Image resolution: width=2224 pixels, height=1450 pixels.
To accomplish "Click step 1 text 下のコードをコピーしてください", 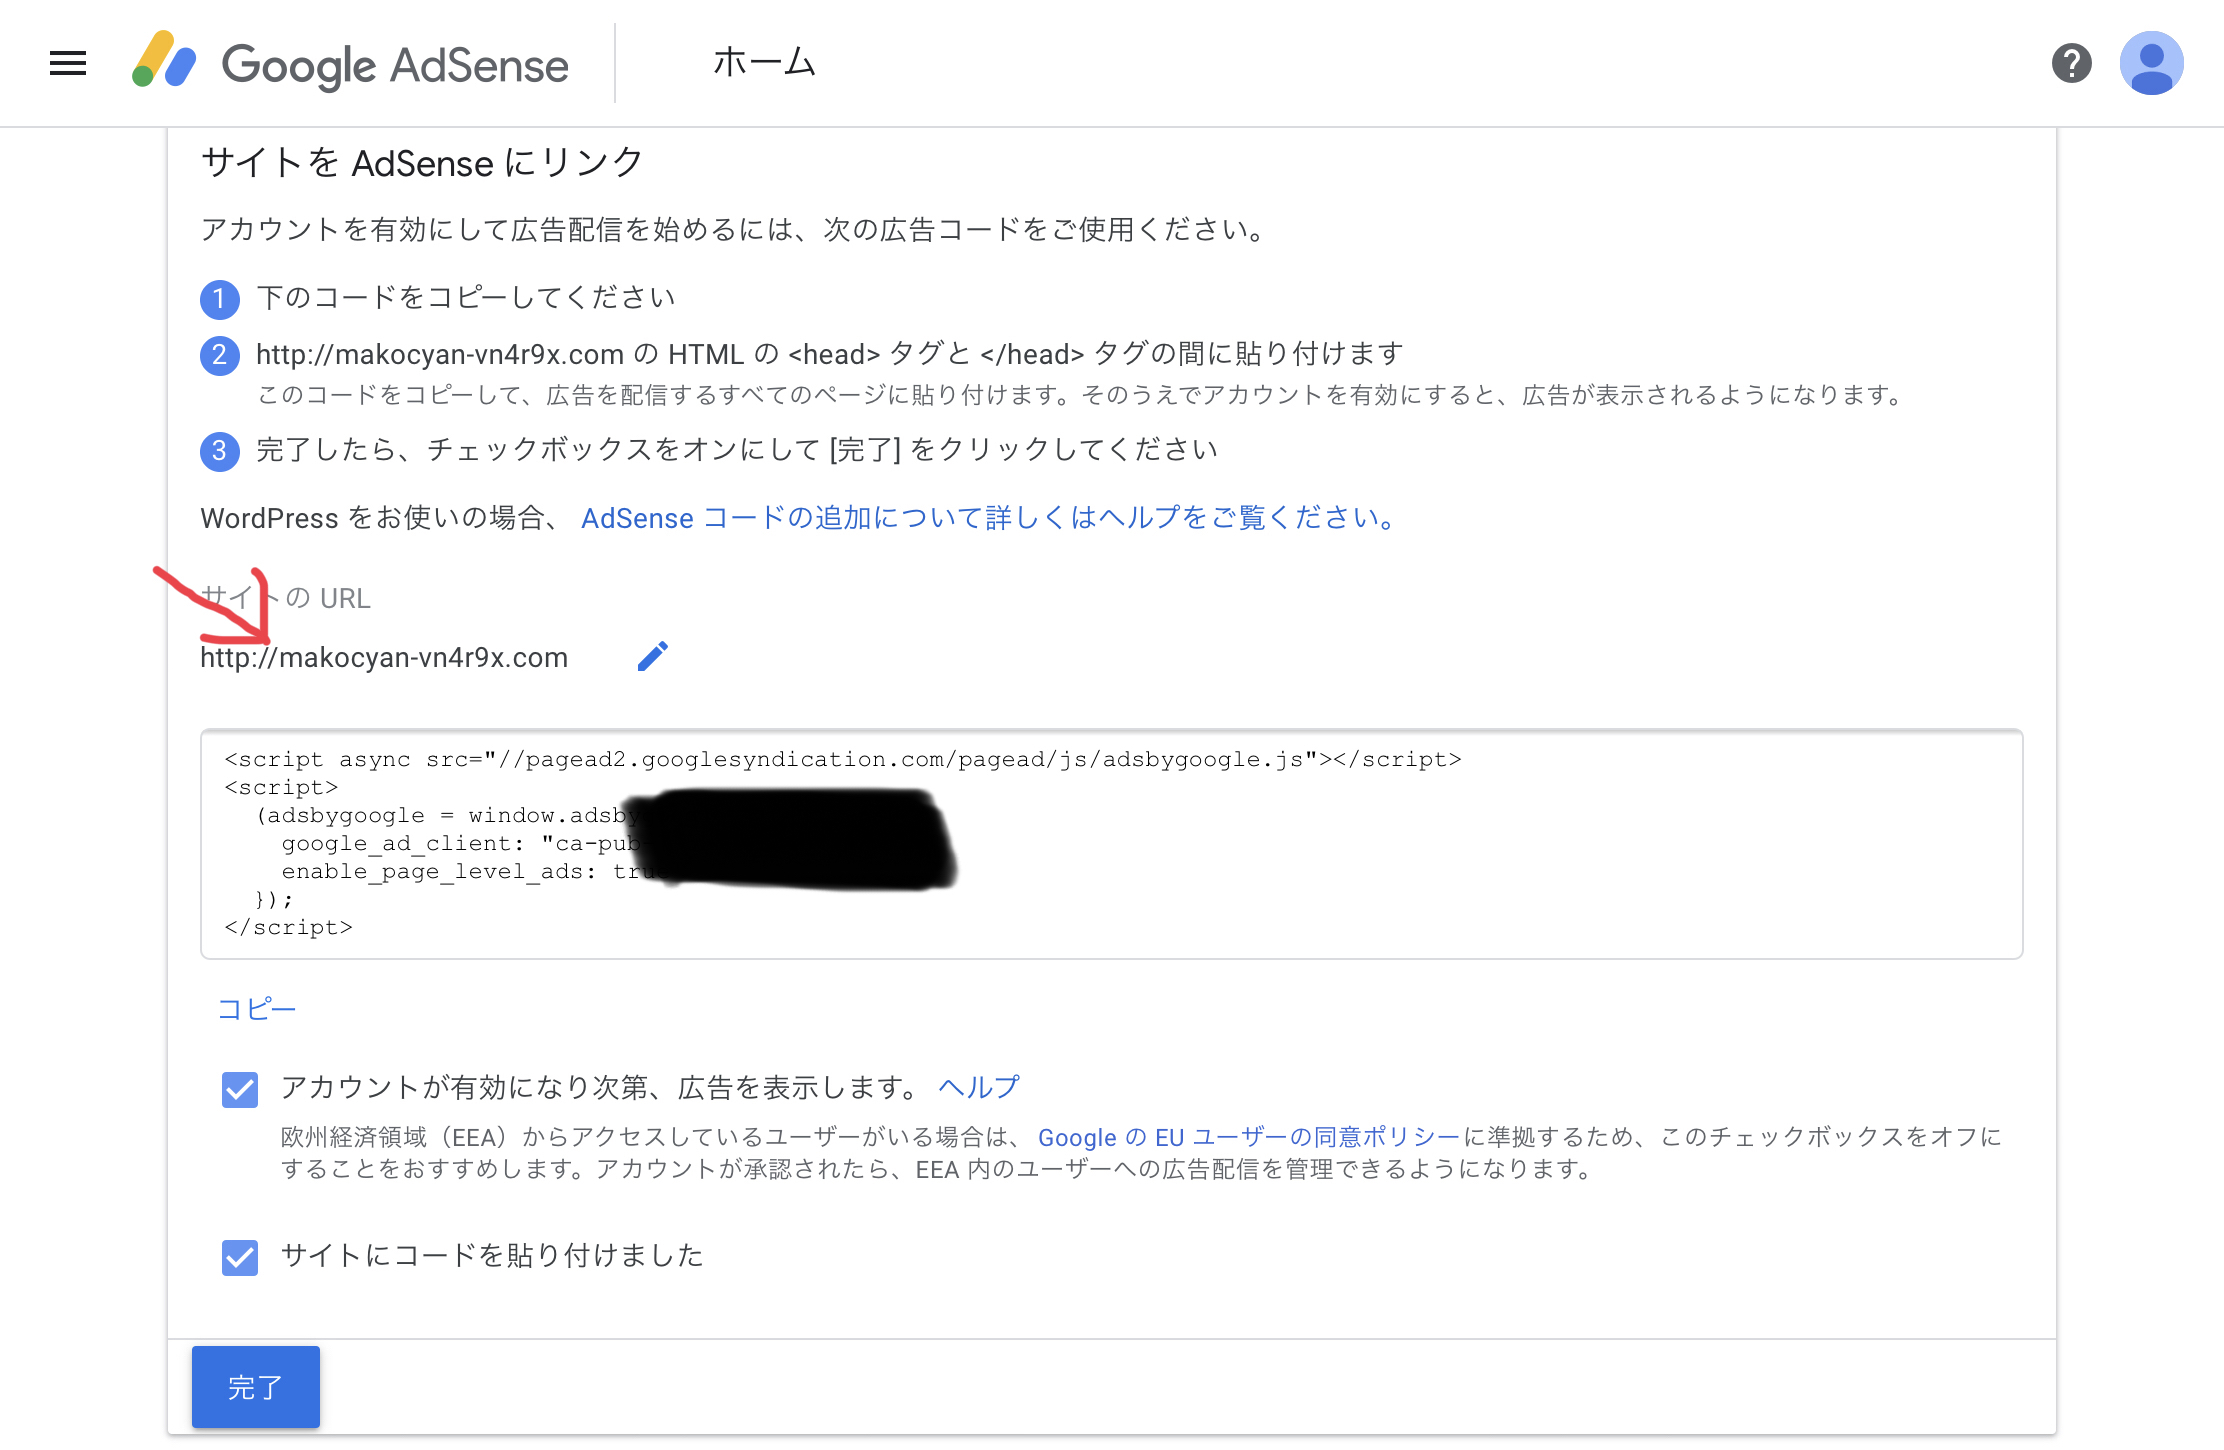I will [466, 297].
